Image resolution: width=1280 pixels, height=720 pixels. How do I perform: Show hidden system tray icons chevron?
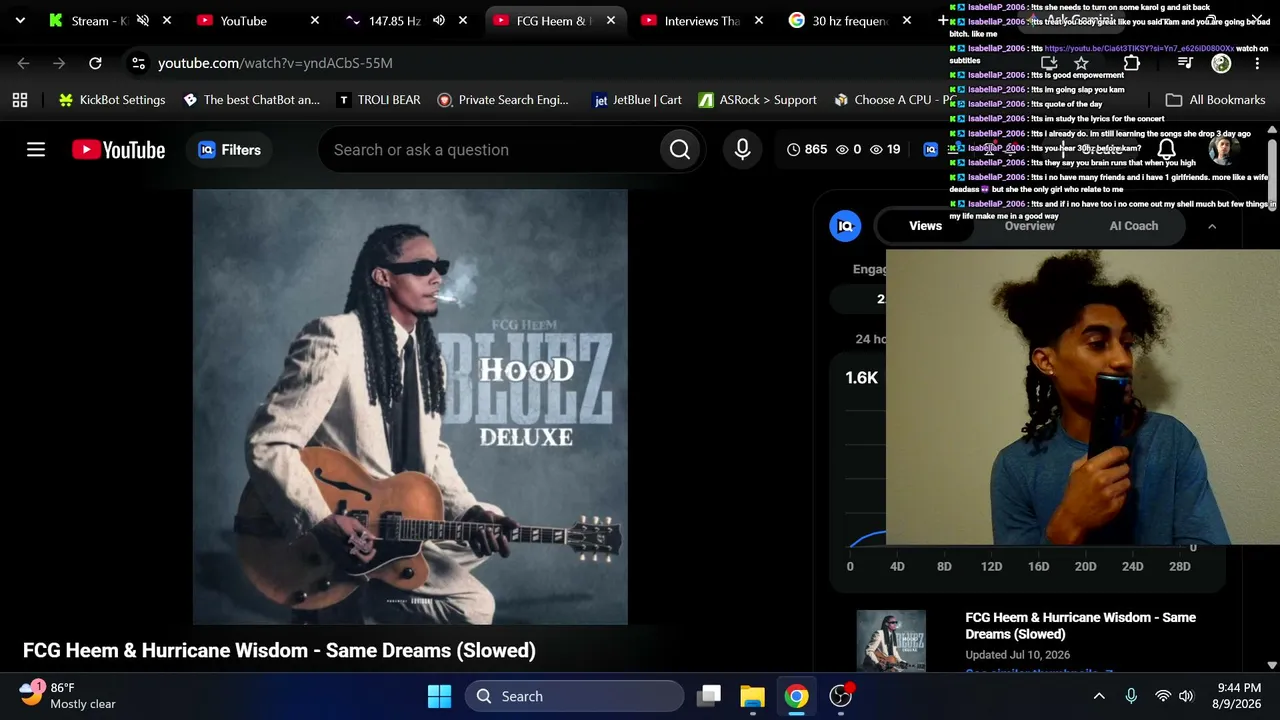point(1099,696)
